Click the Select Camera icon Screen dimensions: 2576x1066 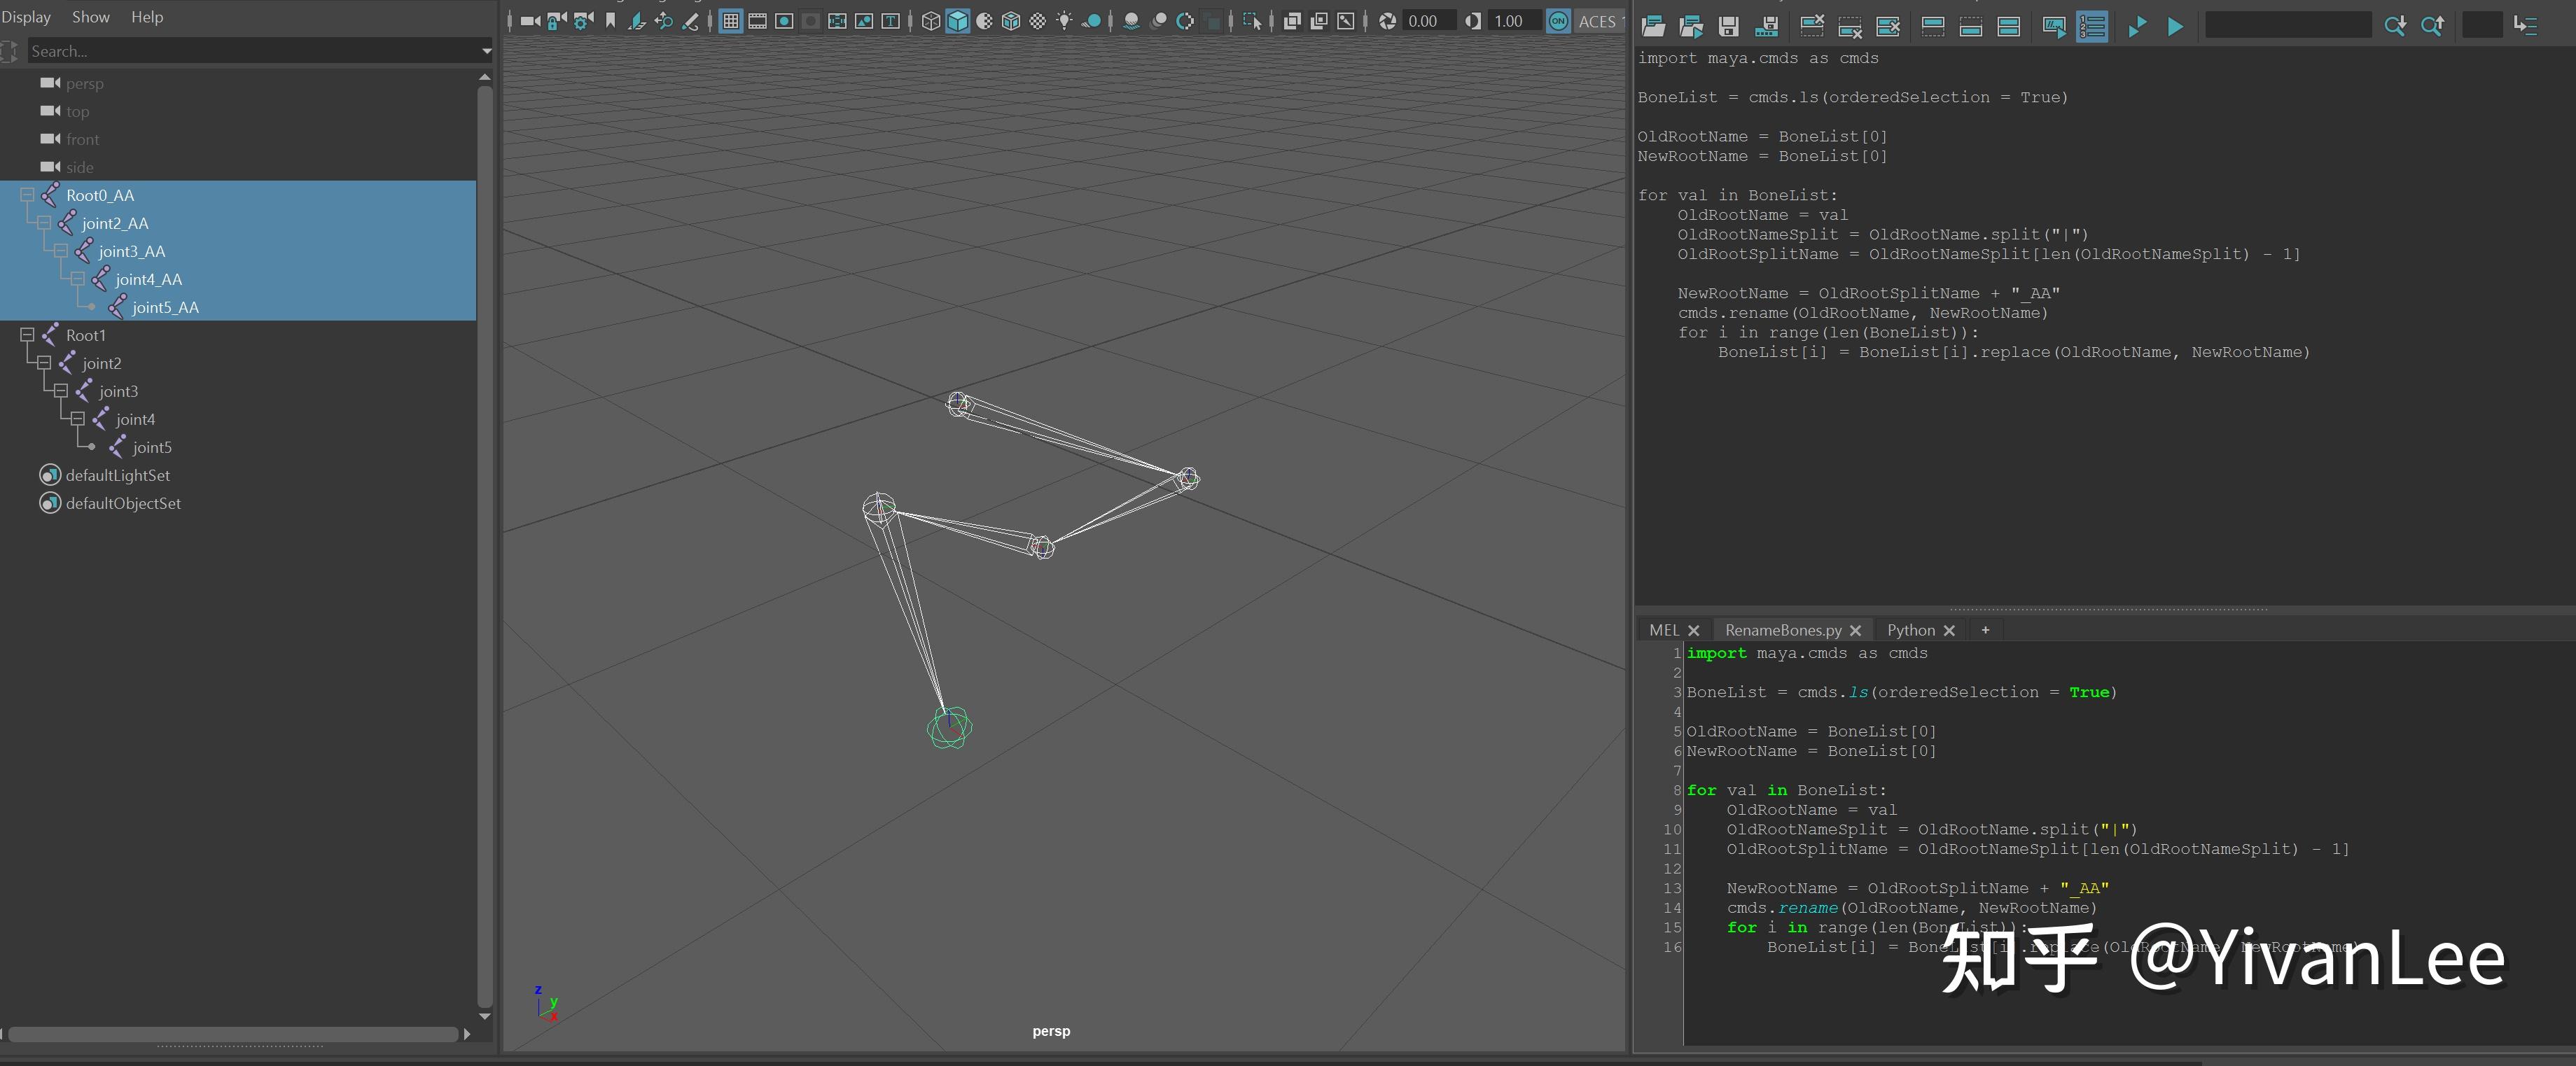[x=530, y=21]
